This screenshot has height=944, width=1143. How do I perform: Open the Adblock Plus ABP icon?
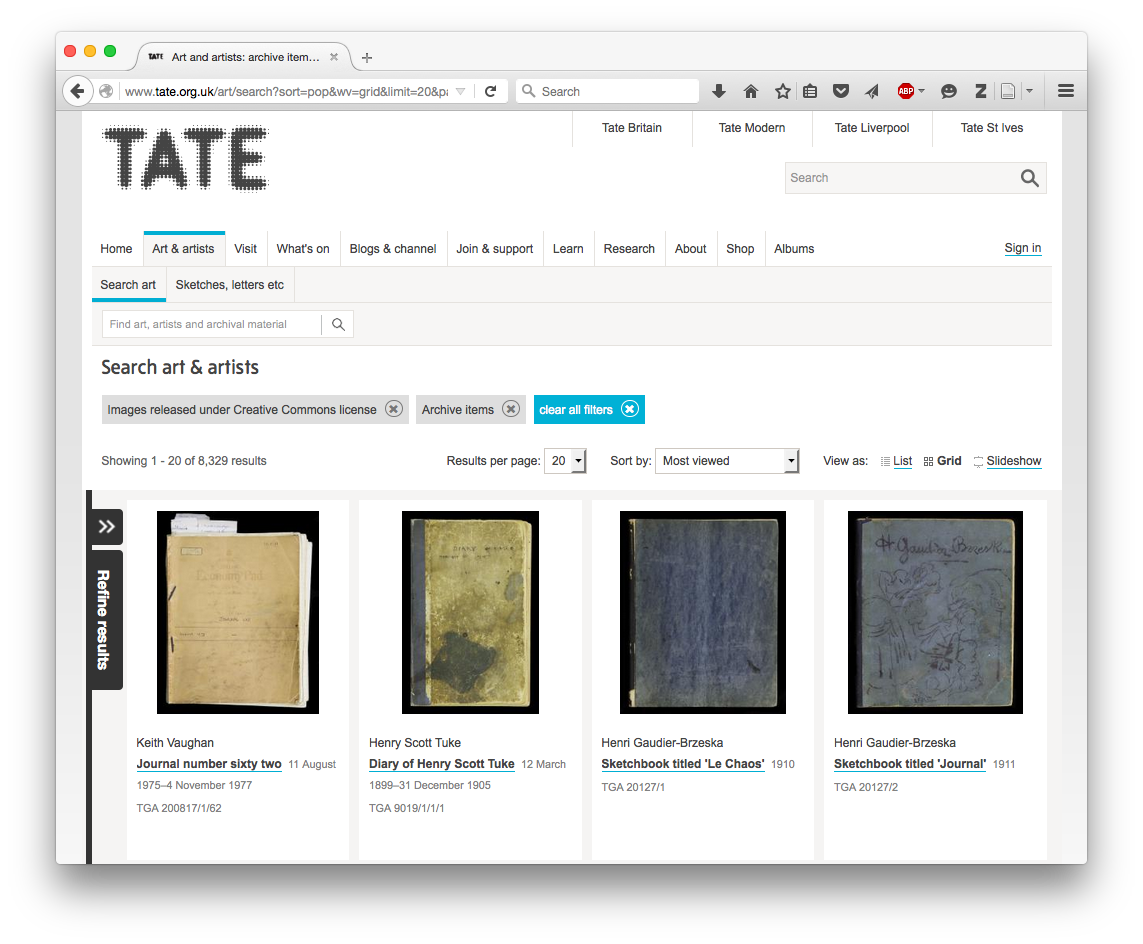coord(906,91)
